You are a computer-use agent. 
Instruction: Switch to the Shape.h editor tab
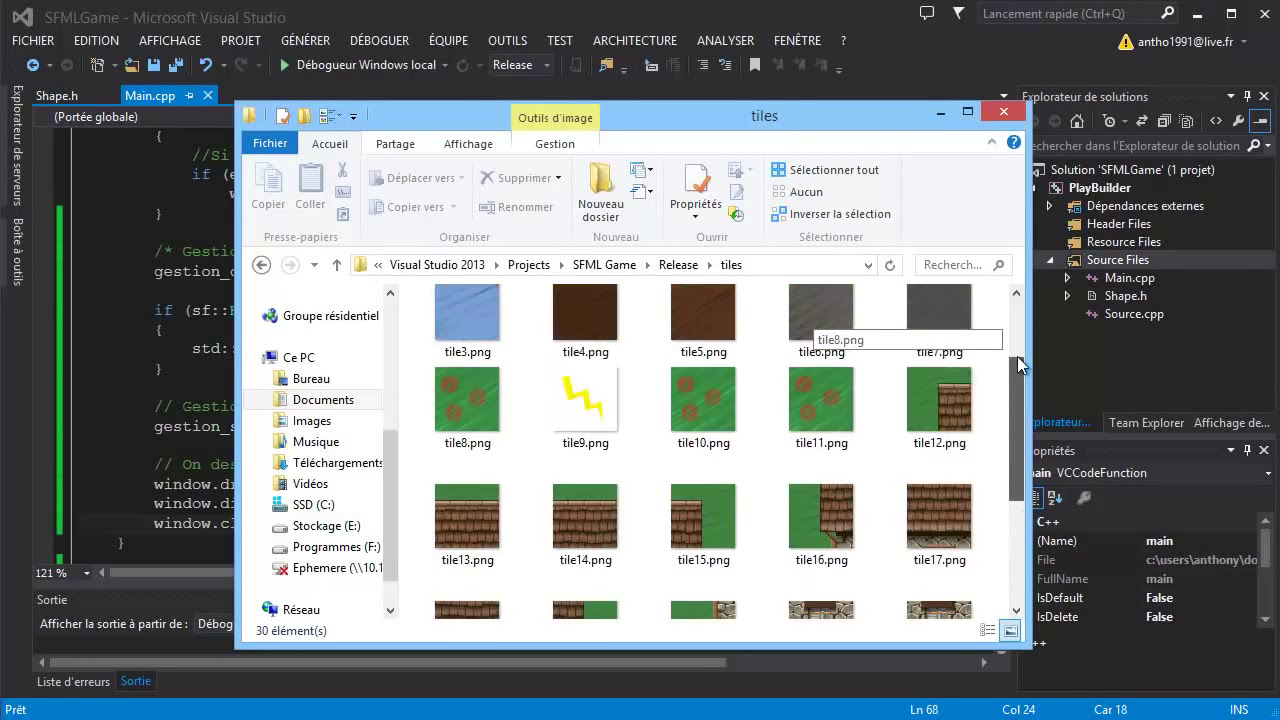point(57,96)
